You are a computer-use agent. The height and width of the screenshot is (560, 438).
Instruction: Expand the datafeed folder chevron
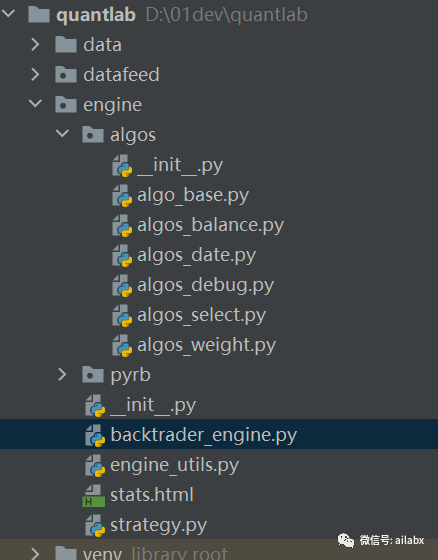point(35,75)
